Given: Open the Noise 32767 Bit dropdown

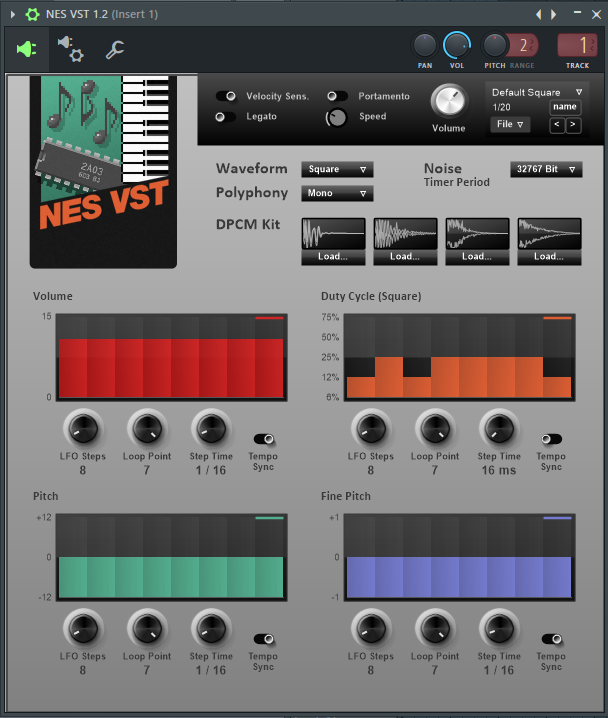Looking at the screenshot, I should point(546,169).
